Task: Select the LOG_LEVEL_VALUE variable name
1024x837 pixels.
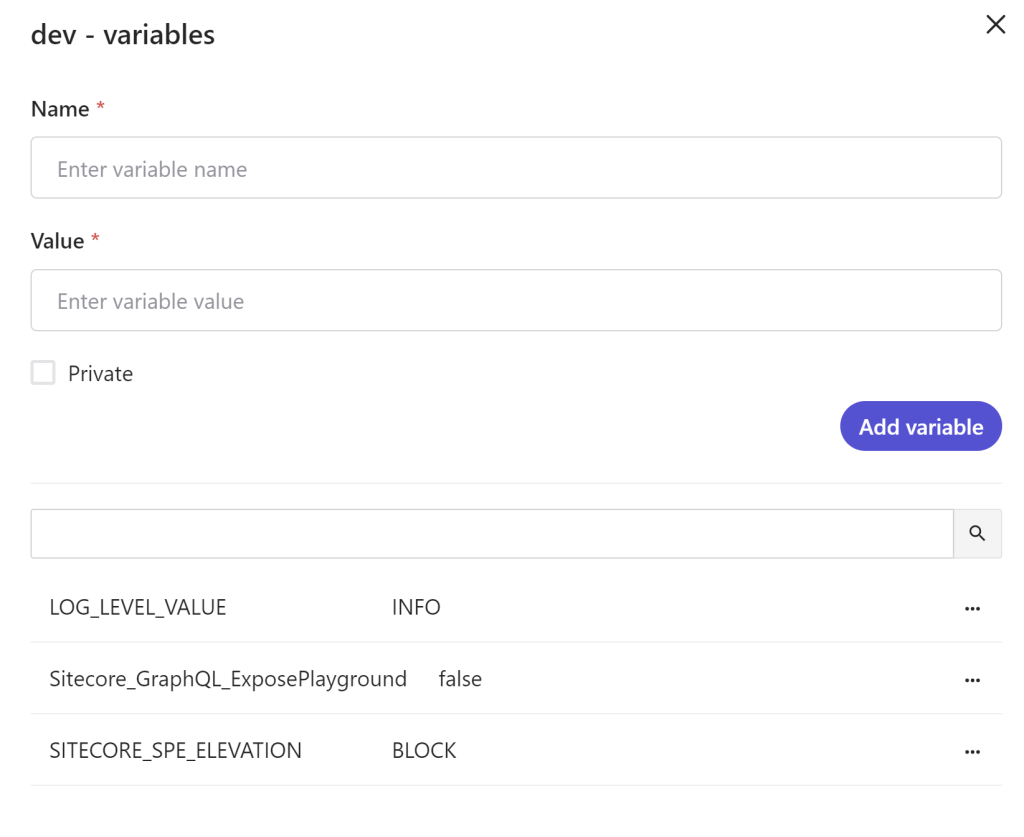Action: click(x=138, y=607)
